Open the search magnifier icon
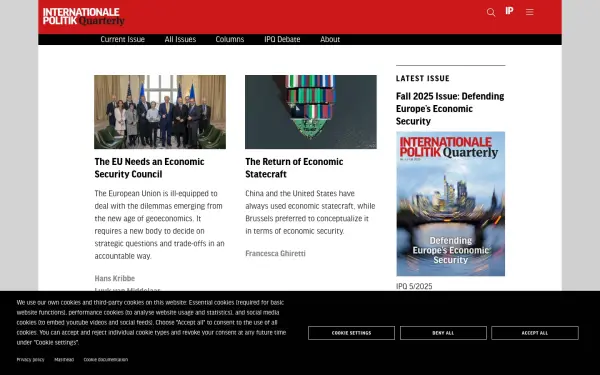 pos(491,12)
